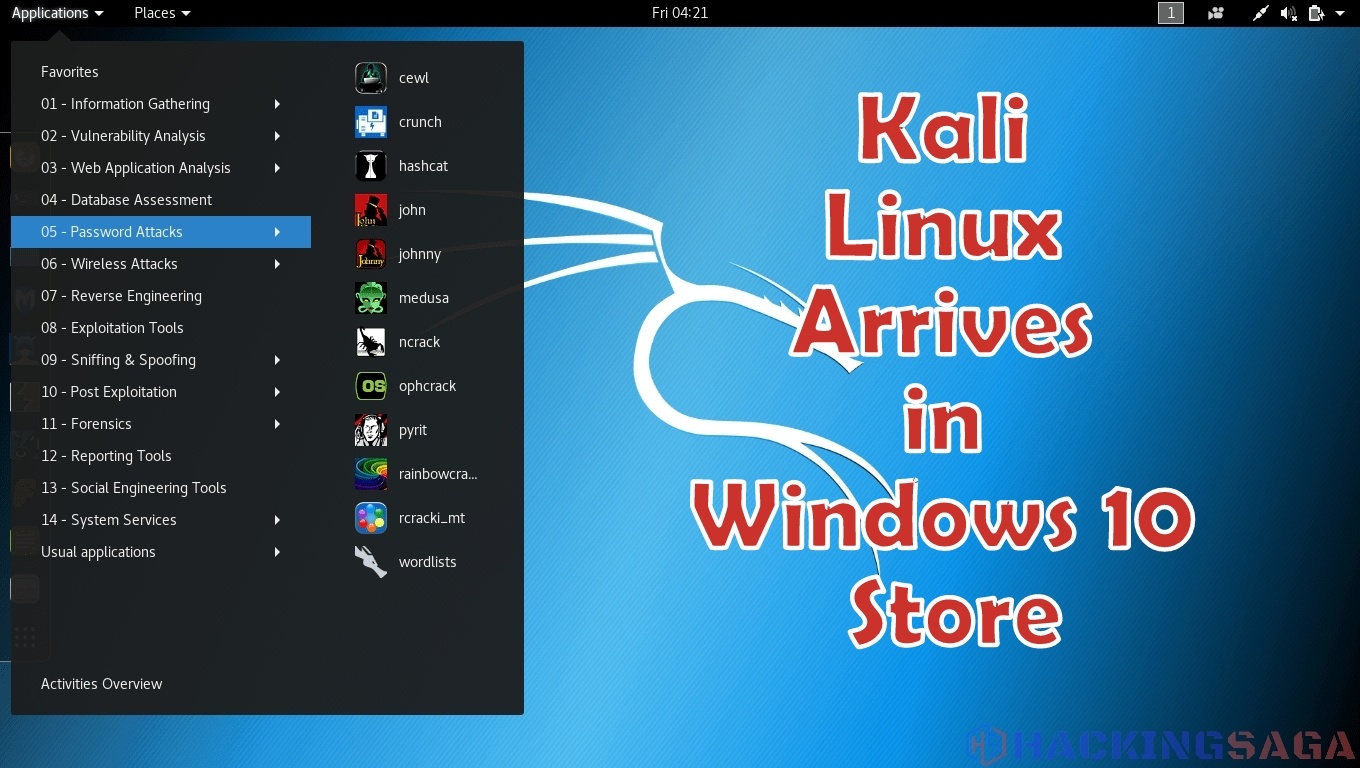Image resolution: width=1360 pixels, height=768 pixels.
Task: Open the wired network status icon
Action: (x=1261, y=13)
